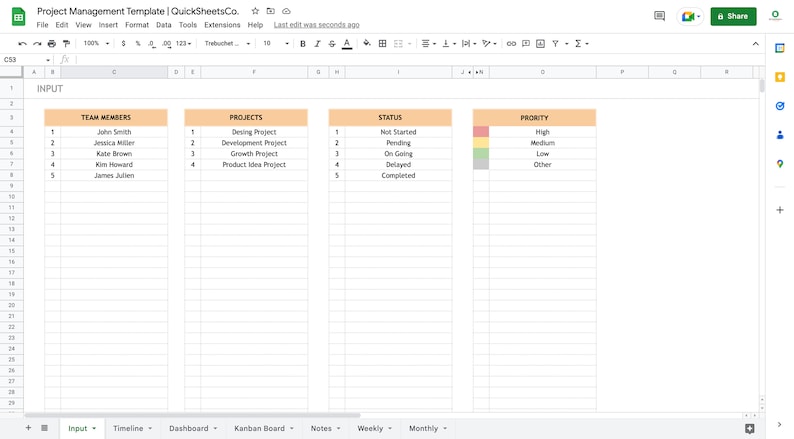Open Calendar in side panel
The height and width of the screenshot is (439, 794).
click(x=780, y=48)
